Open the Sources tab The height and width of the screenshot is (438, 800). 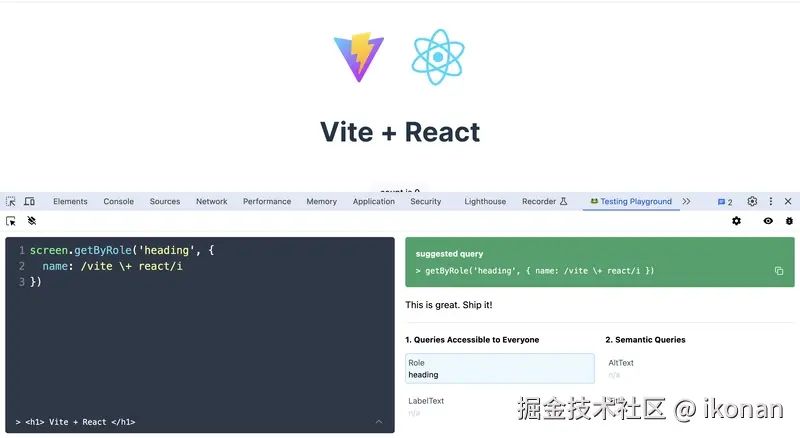tap(165, 202)
